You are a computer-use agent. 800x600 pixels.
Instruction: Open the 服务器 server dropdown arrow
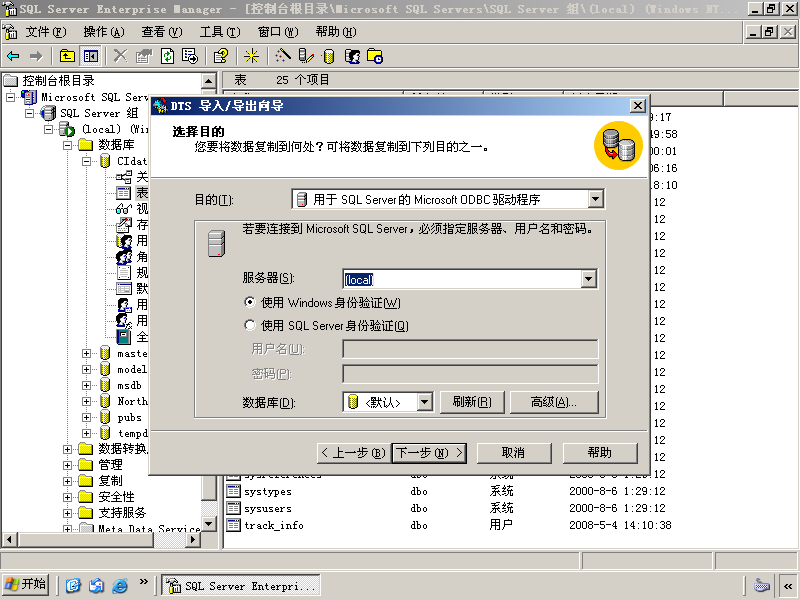pos(588,279)
